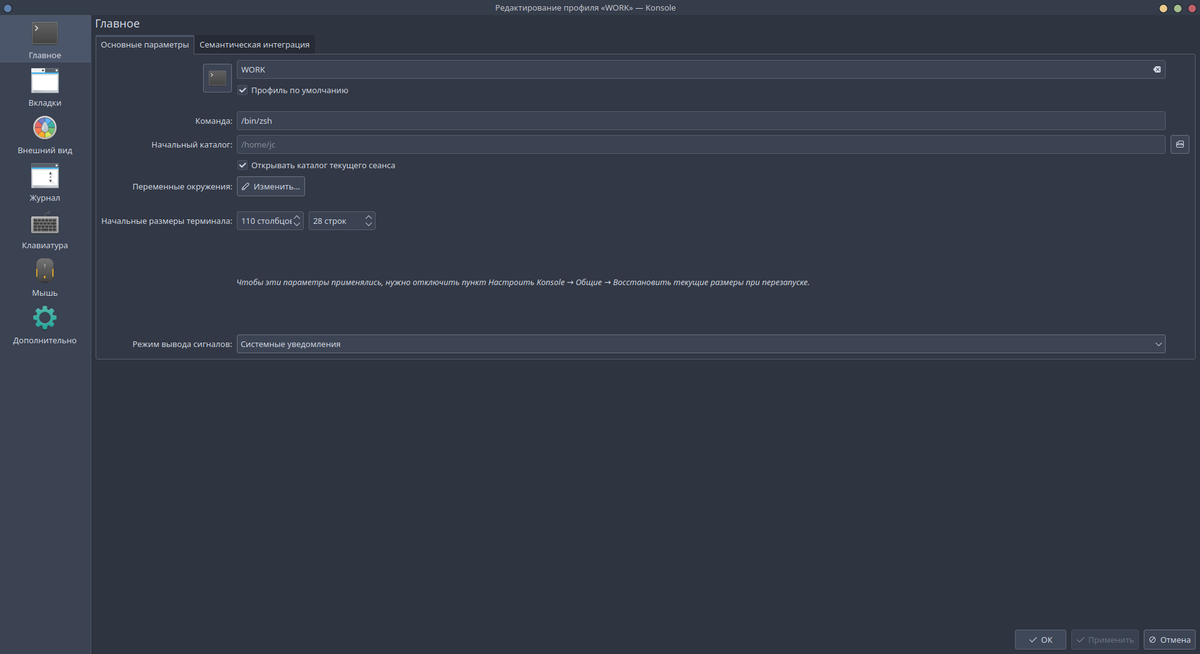1200x654 pixels.
Task: Clear the WORK profile name field
Action: click(1156, 69)
